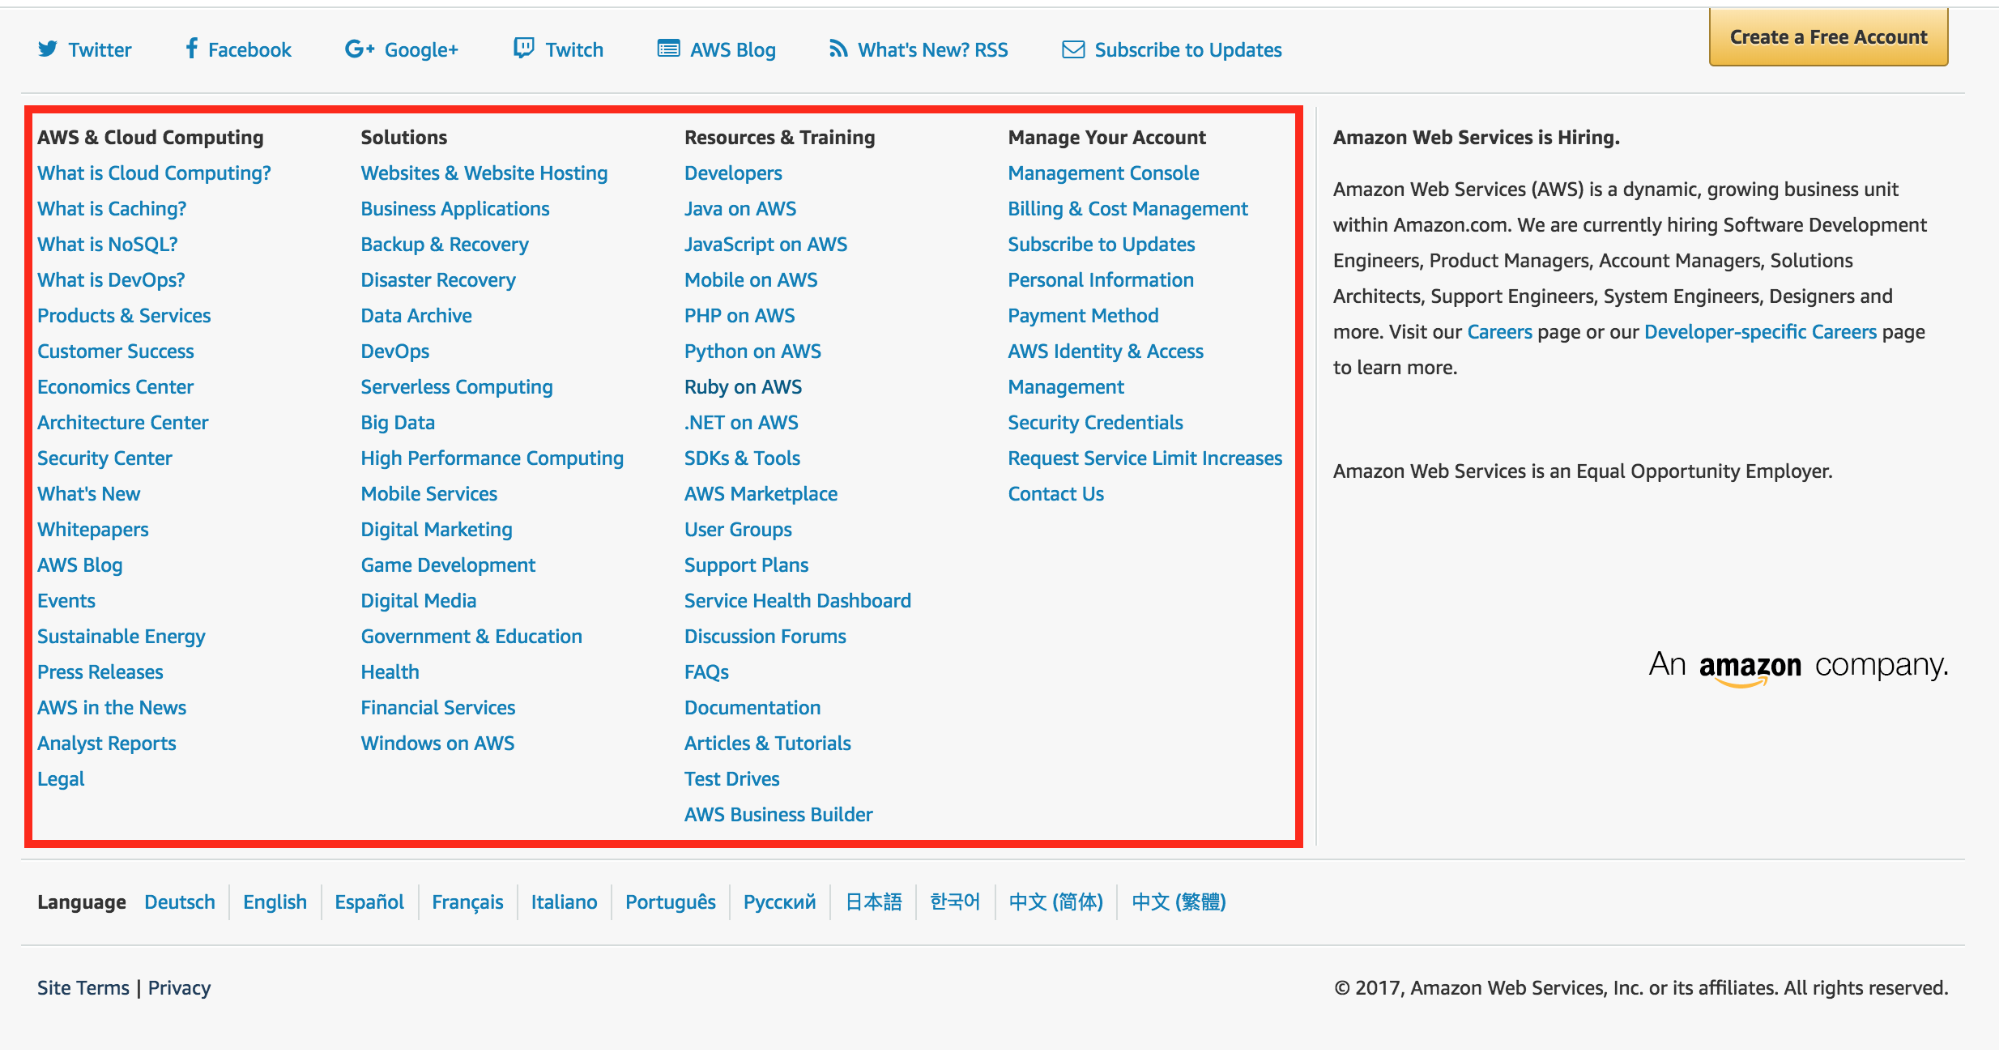Open Contact Us link
The width and height of the screenshot is (1999, 1050).
tap(1056, 494)
